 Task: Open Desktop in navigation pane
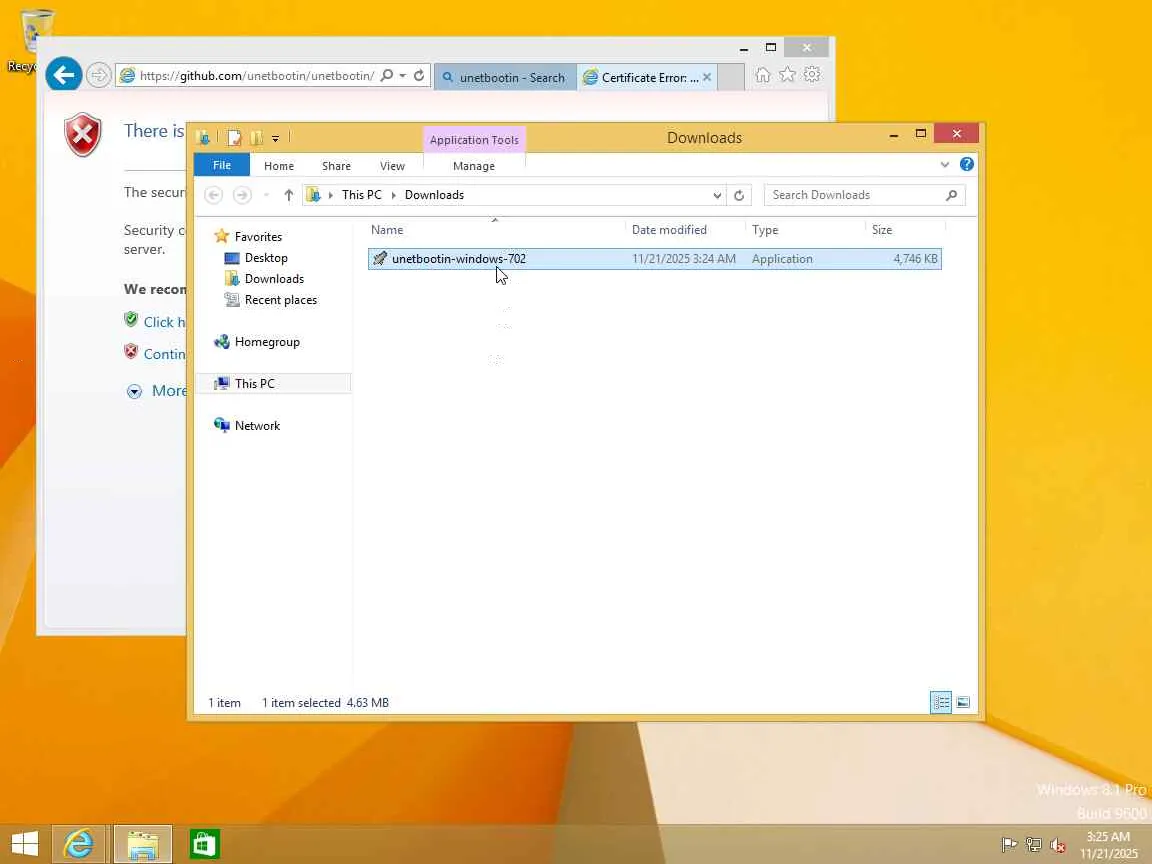click(x=266, y=258)
